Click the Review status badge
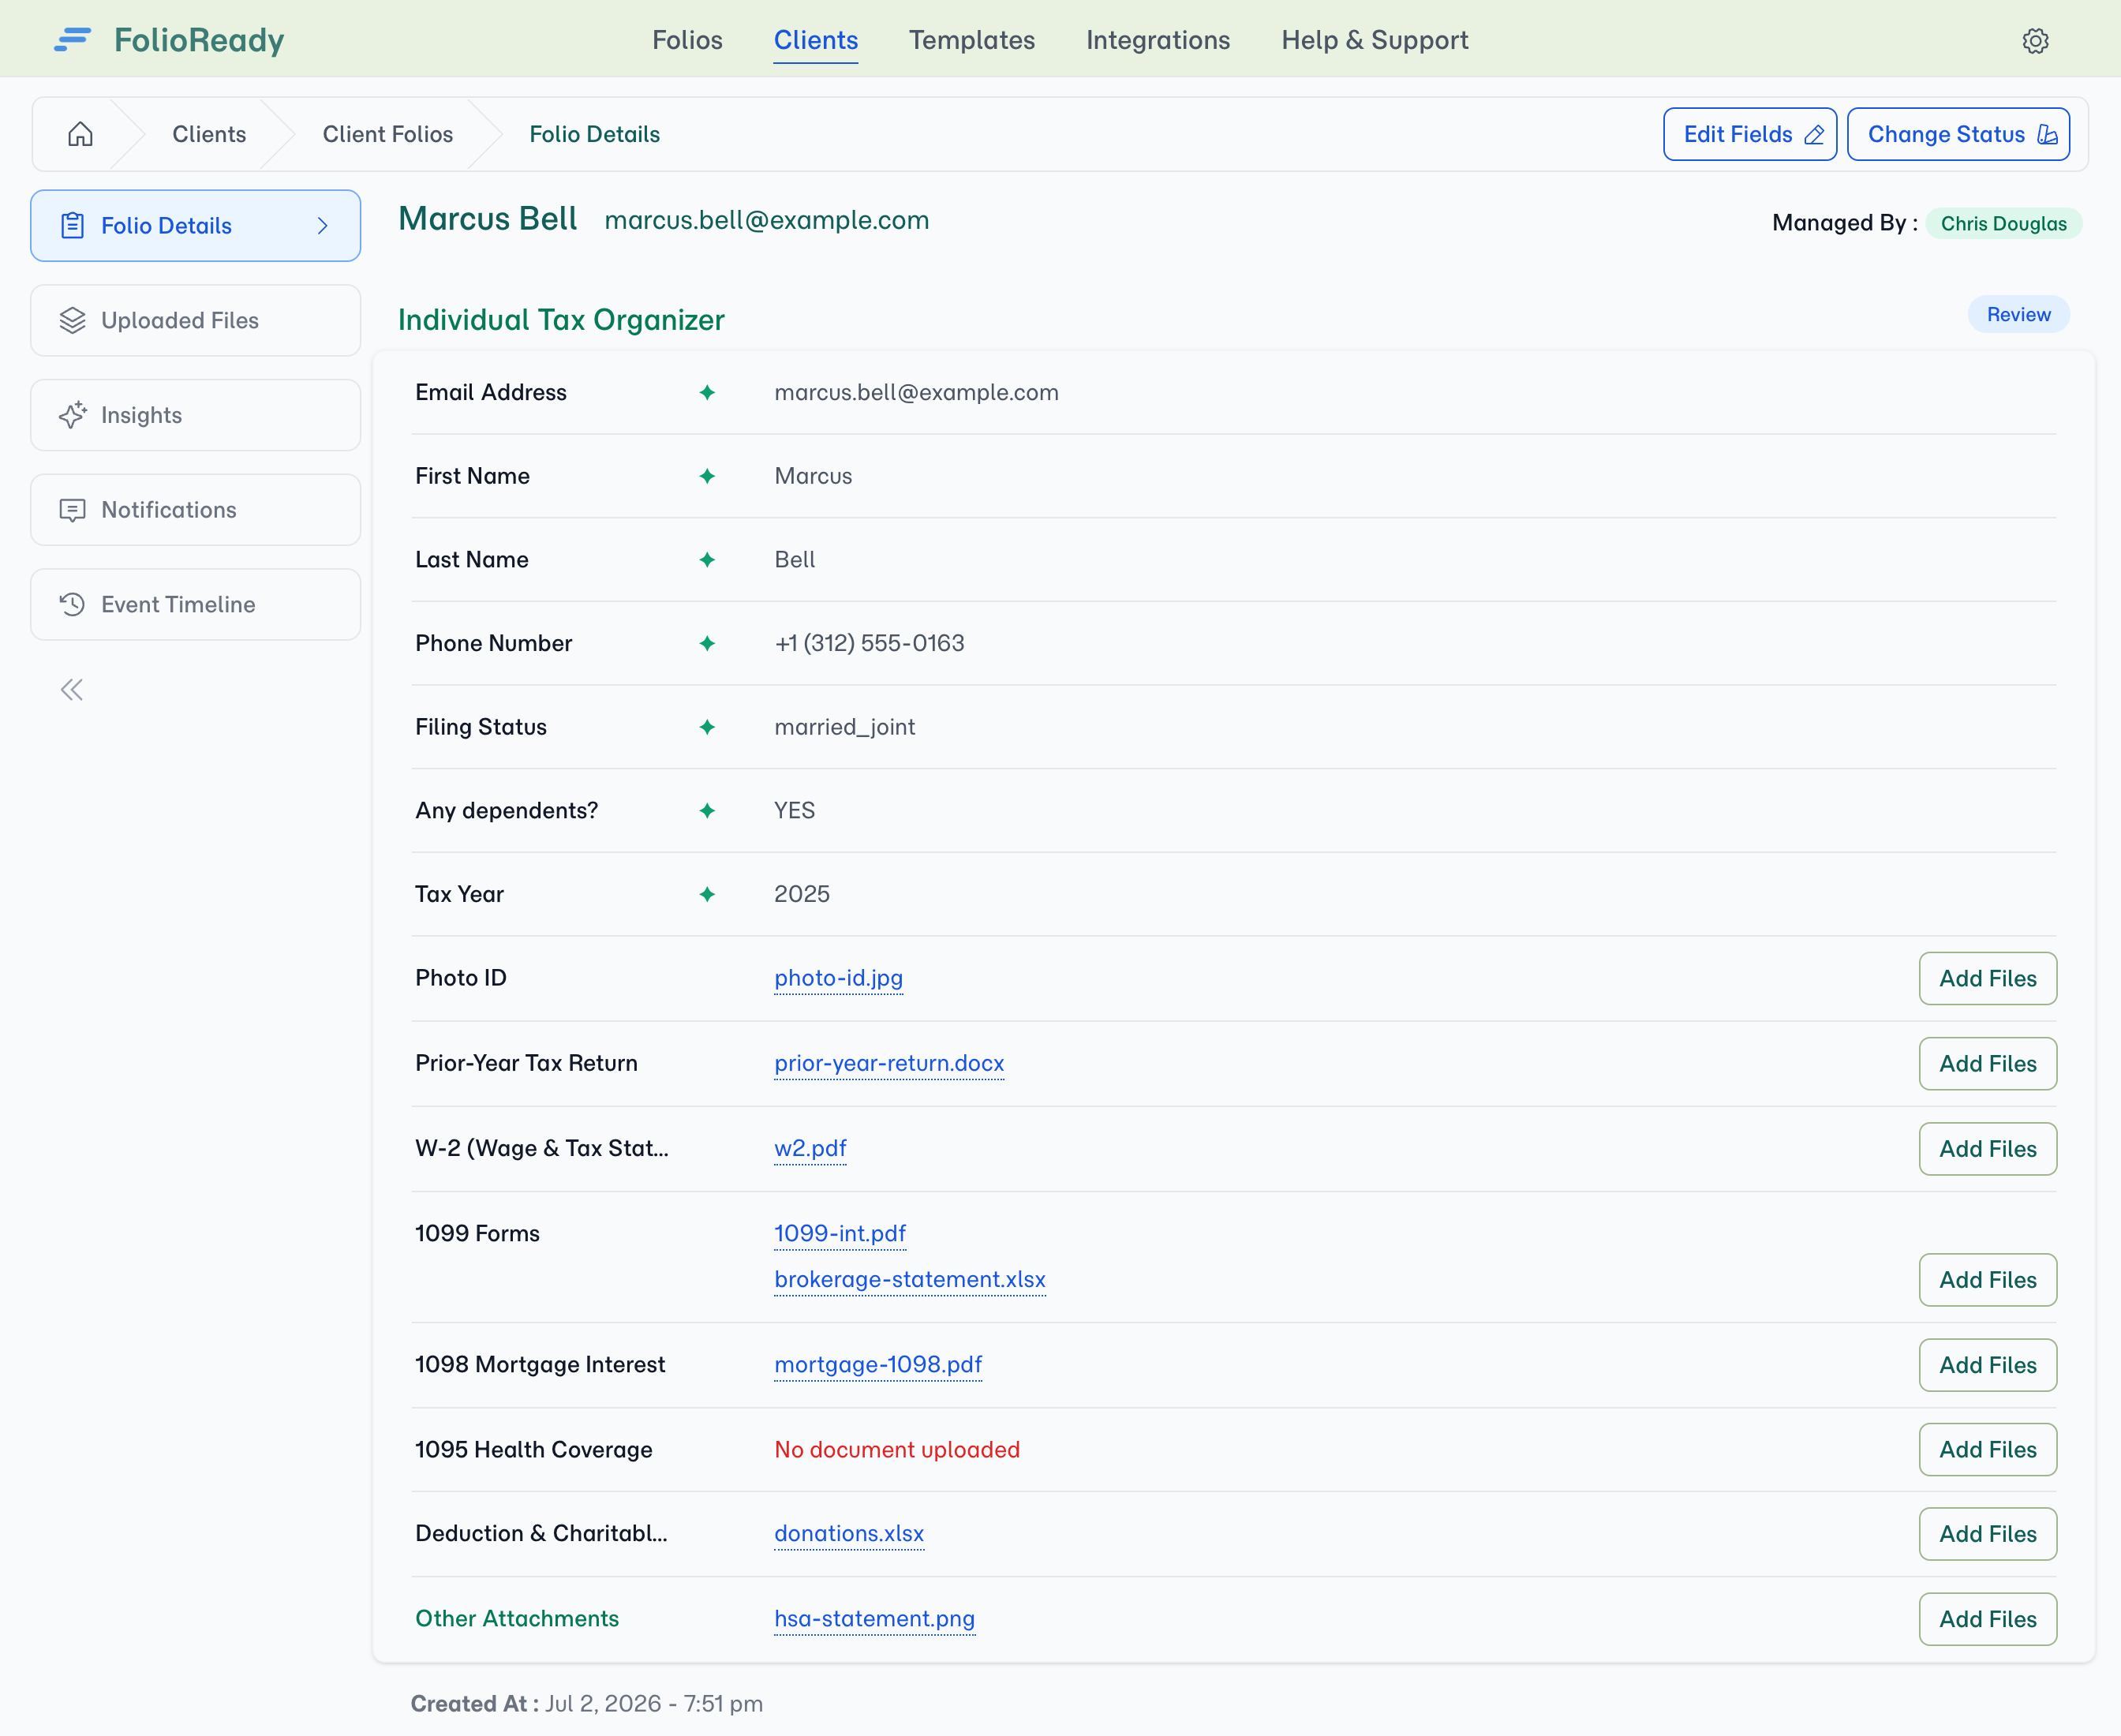The image size is (2121, 1736). (2018, 314)
